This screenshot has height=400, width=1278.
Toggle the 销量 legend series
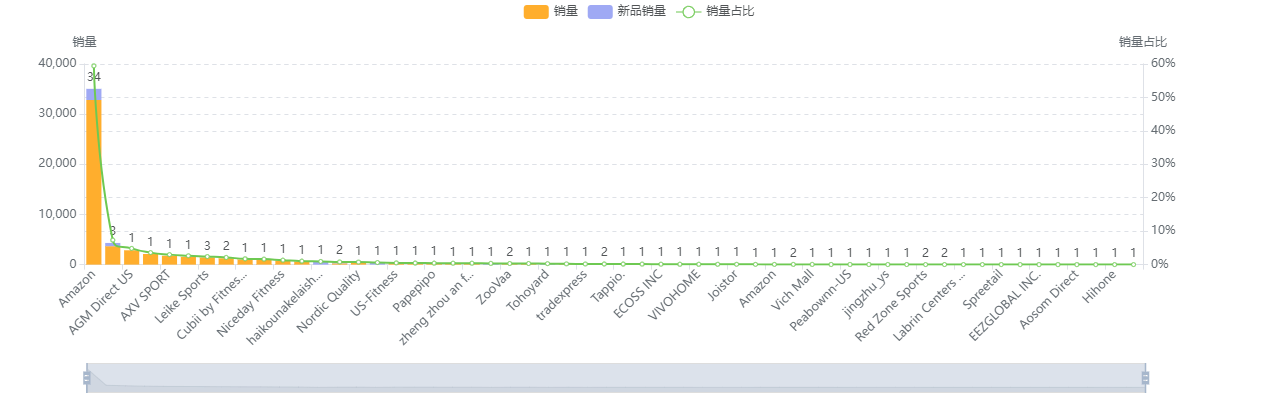550,12
